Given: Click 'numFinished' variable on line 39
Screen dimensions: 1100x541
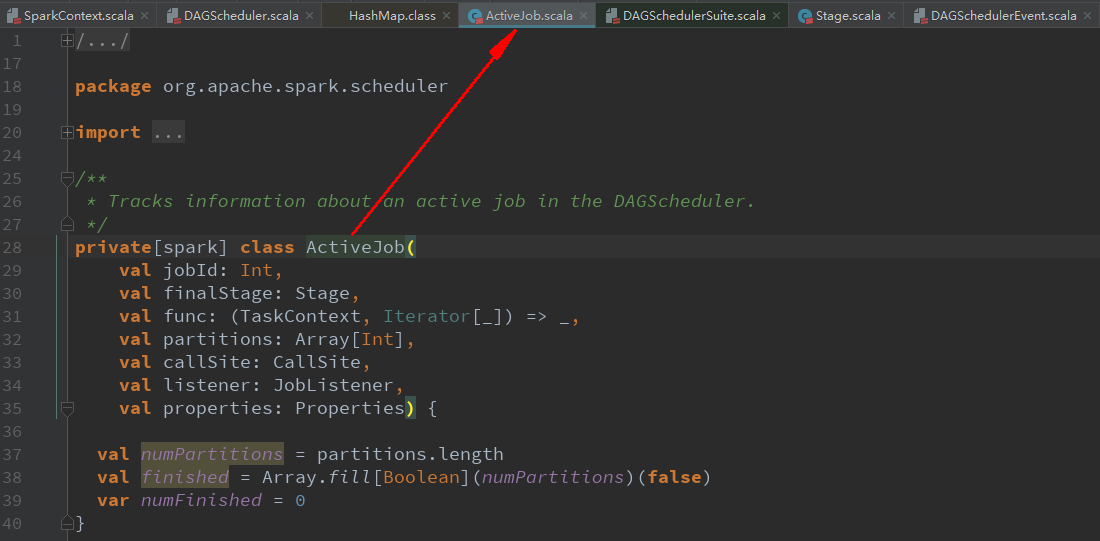Looking at the screenshot, I should coord(201,500).
